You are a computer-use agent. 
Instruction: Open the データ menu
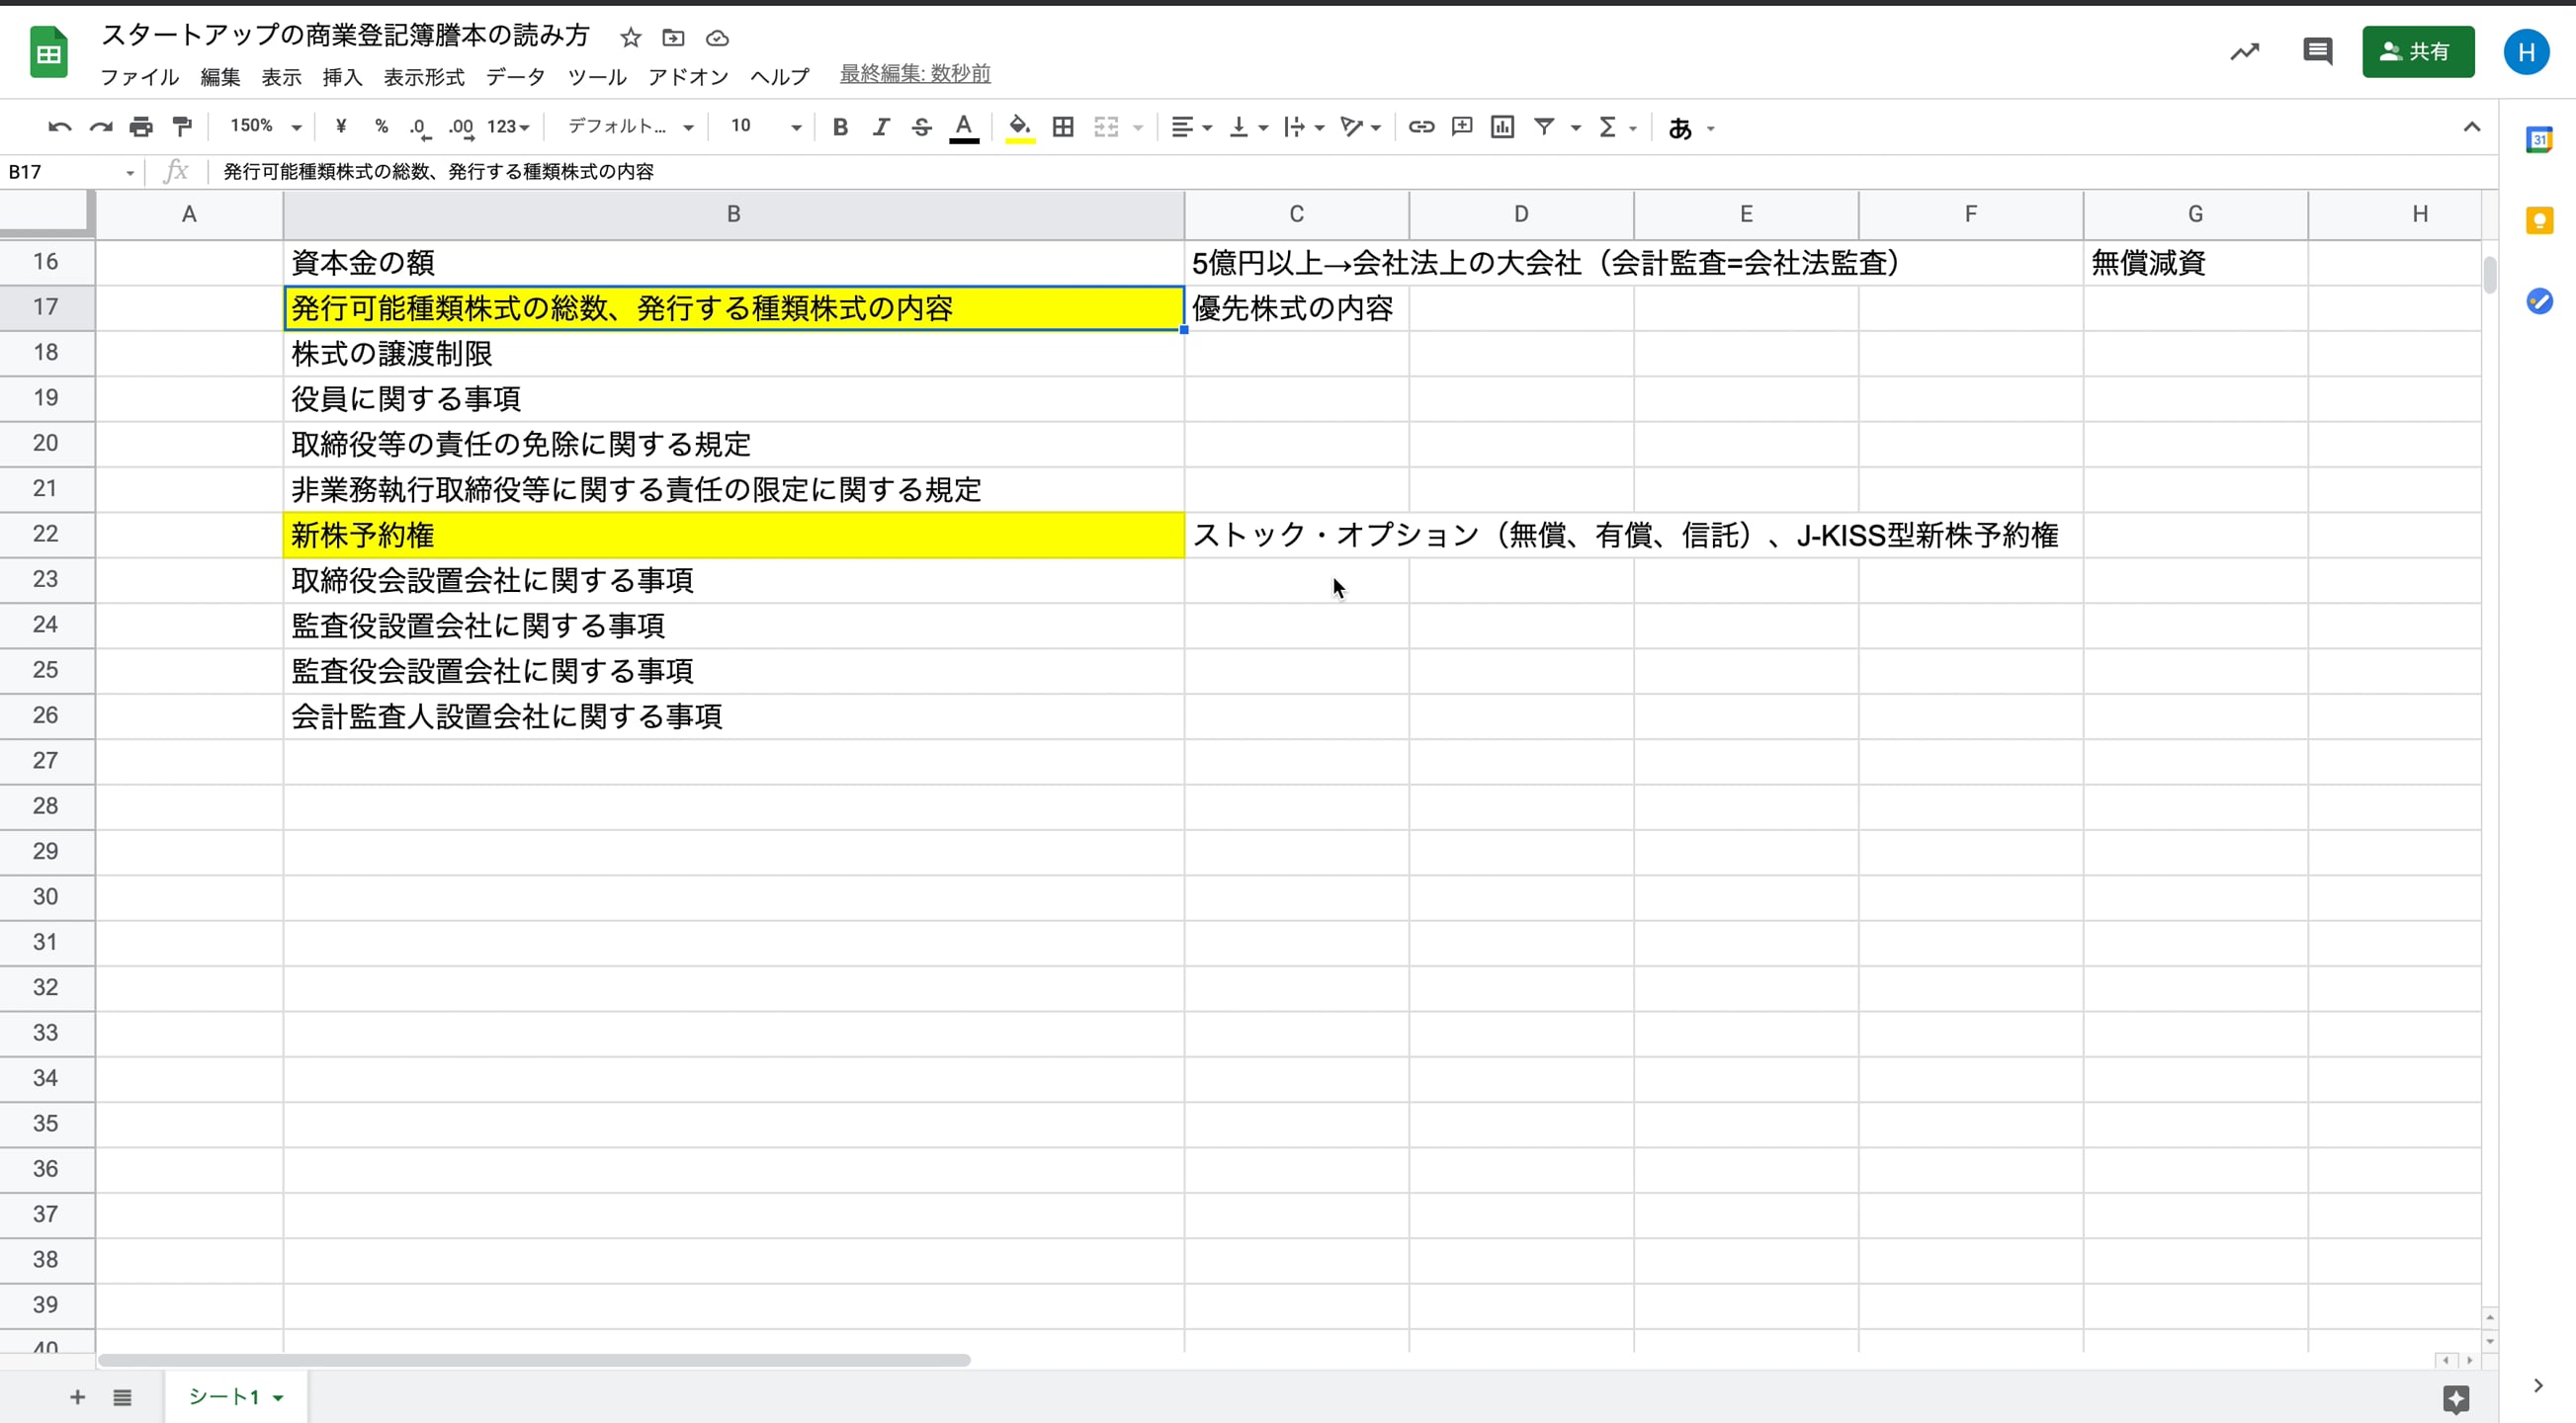tap(515, 76)
